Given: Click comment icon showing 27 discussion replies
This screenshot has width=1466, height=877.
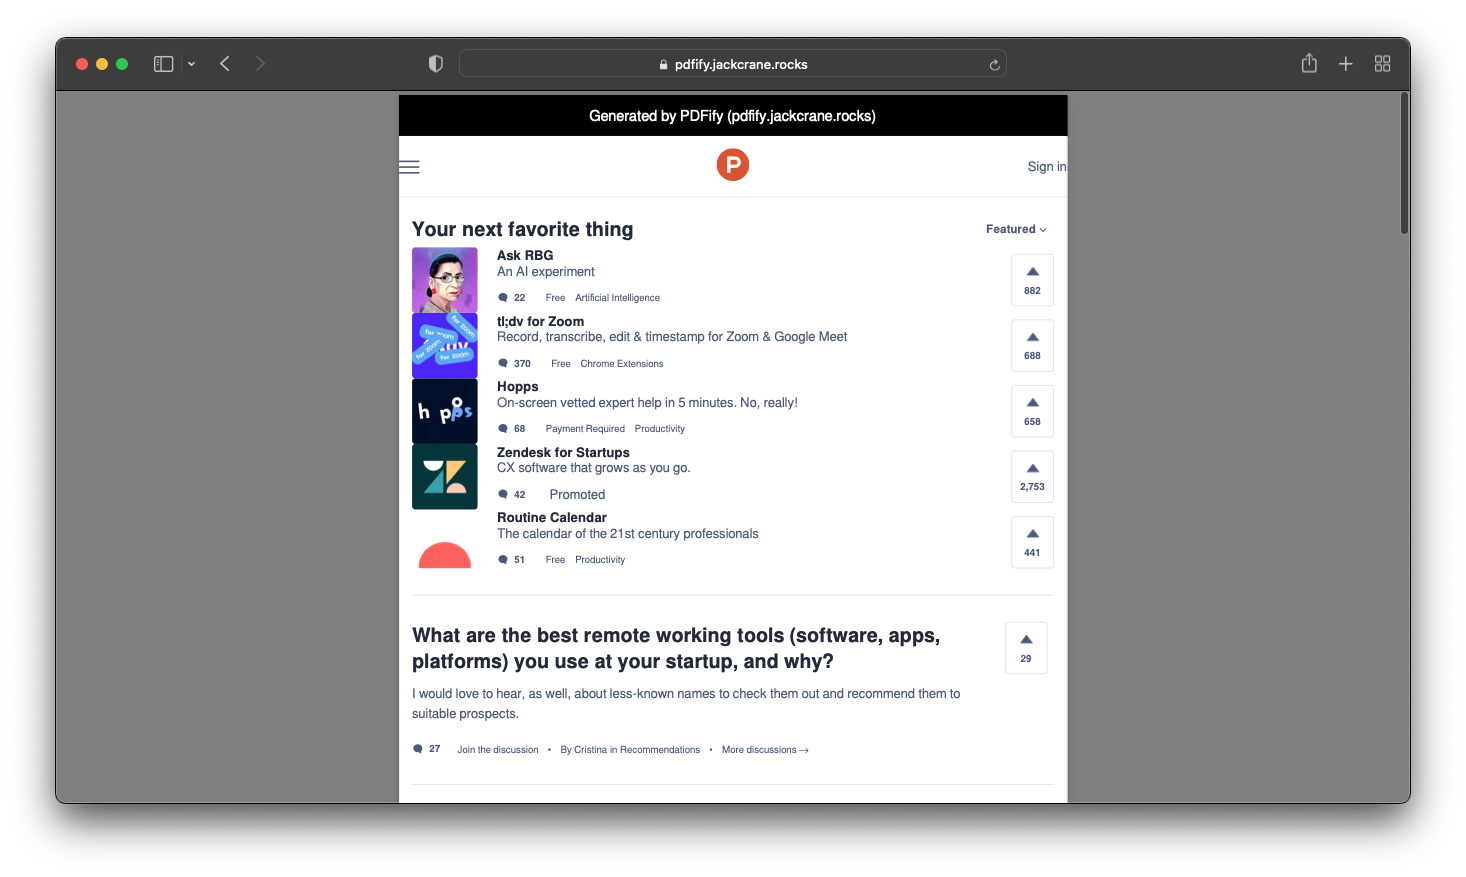Looking at the screenshot, I should 418,749.
